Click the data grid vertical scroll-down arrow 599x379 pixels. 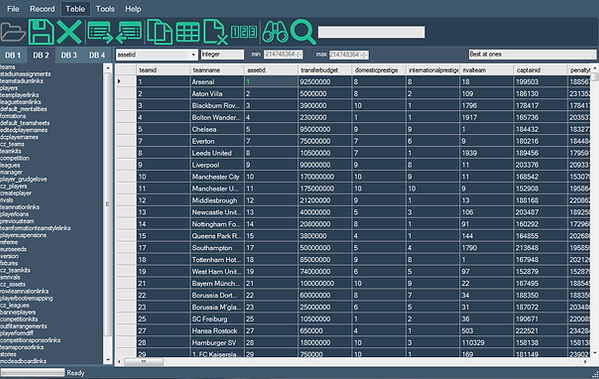pyautogui.click(x=594, y=352)
